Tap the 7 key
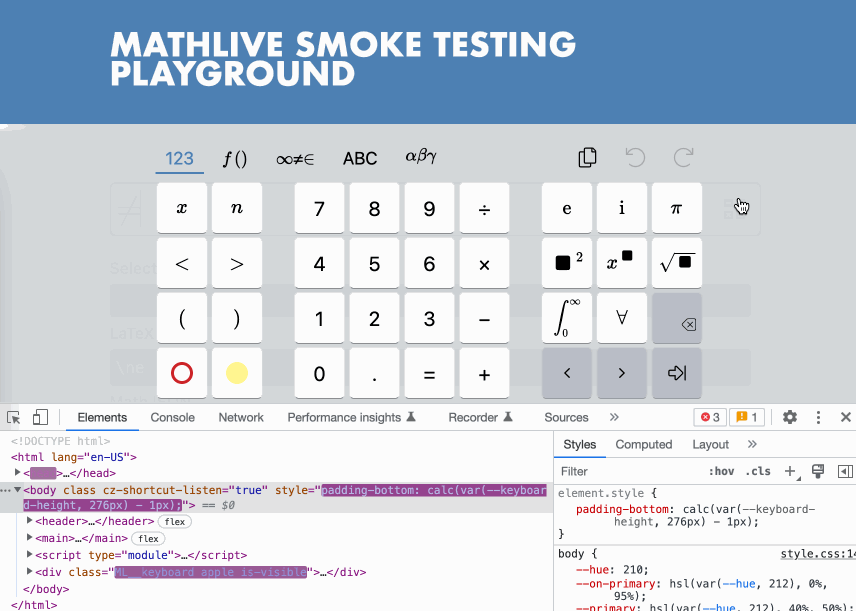Image resolution: width=856 pixels, height=611 pixels. pos(319,208)
